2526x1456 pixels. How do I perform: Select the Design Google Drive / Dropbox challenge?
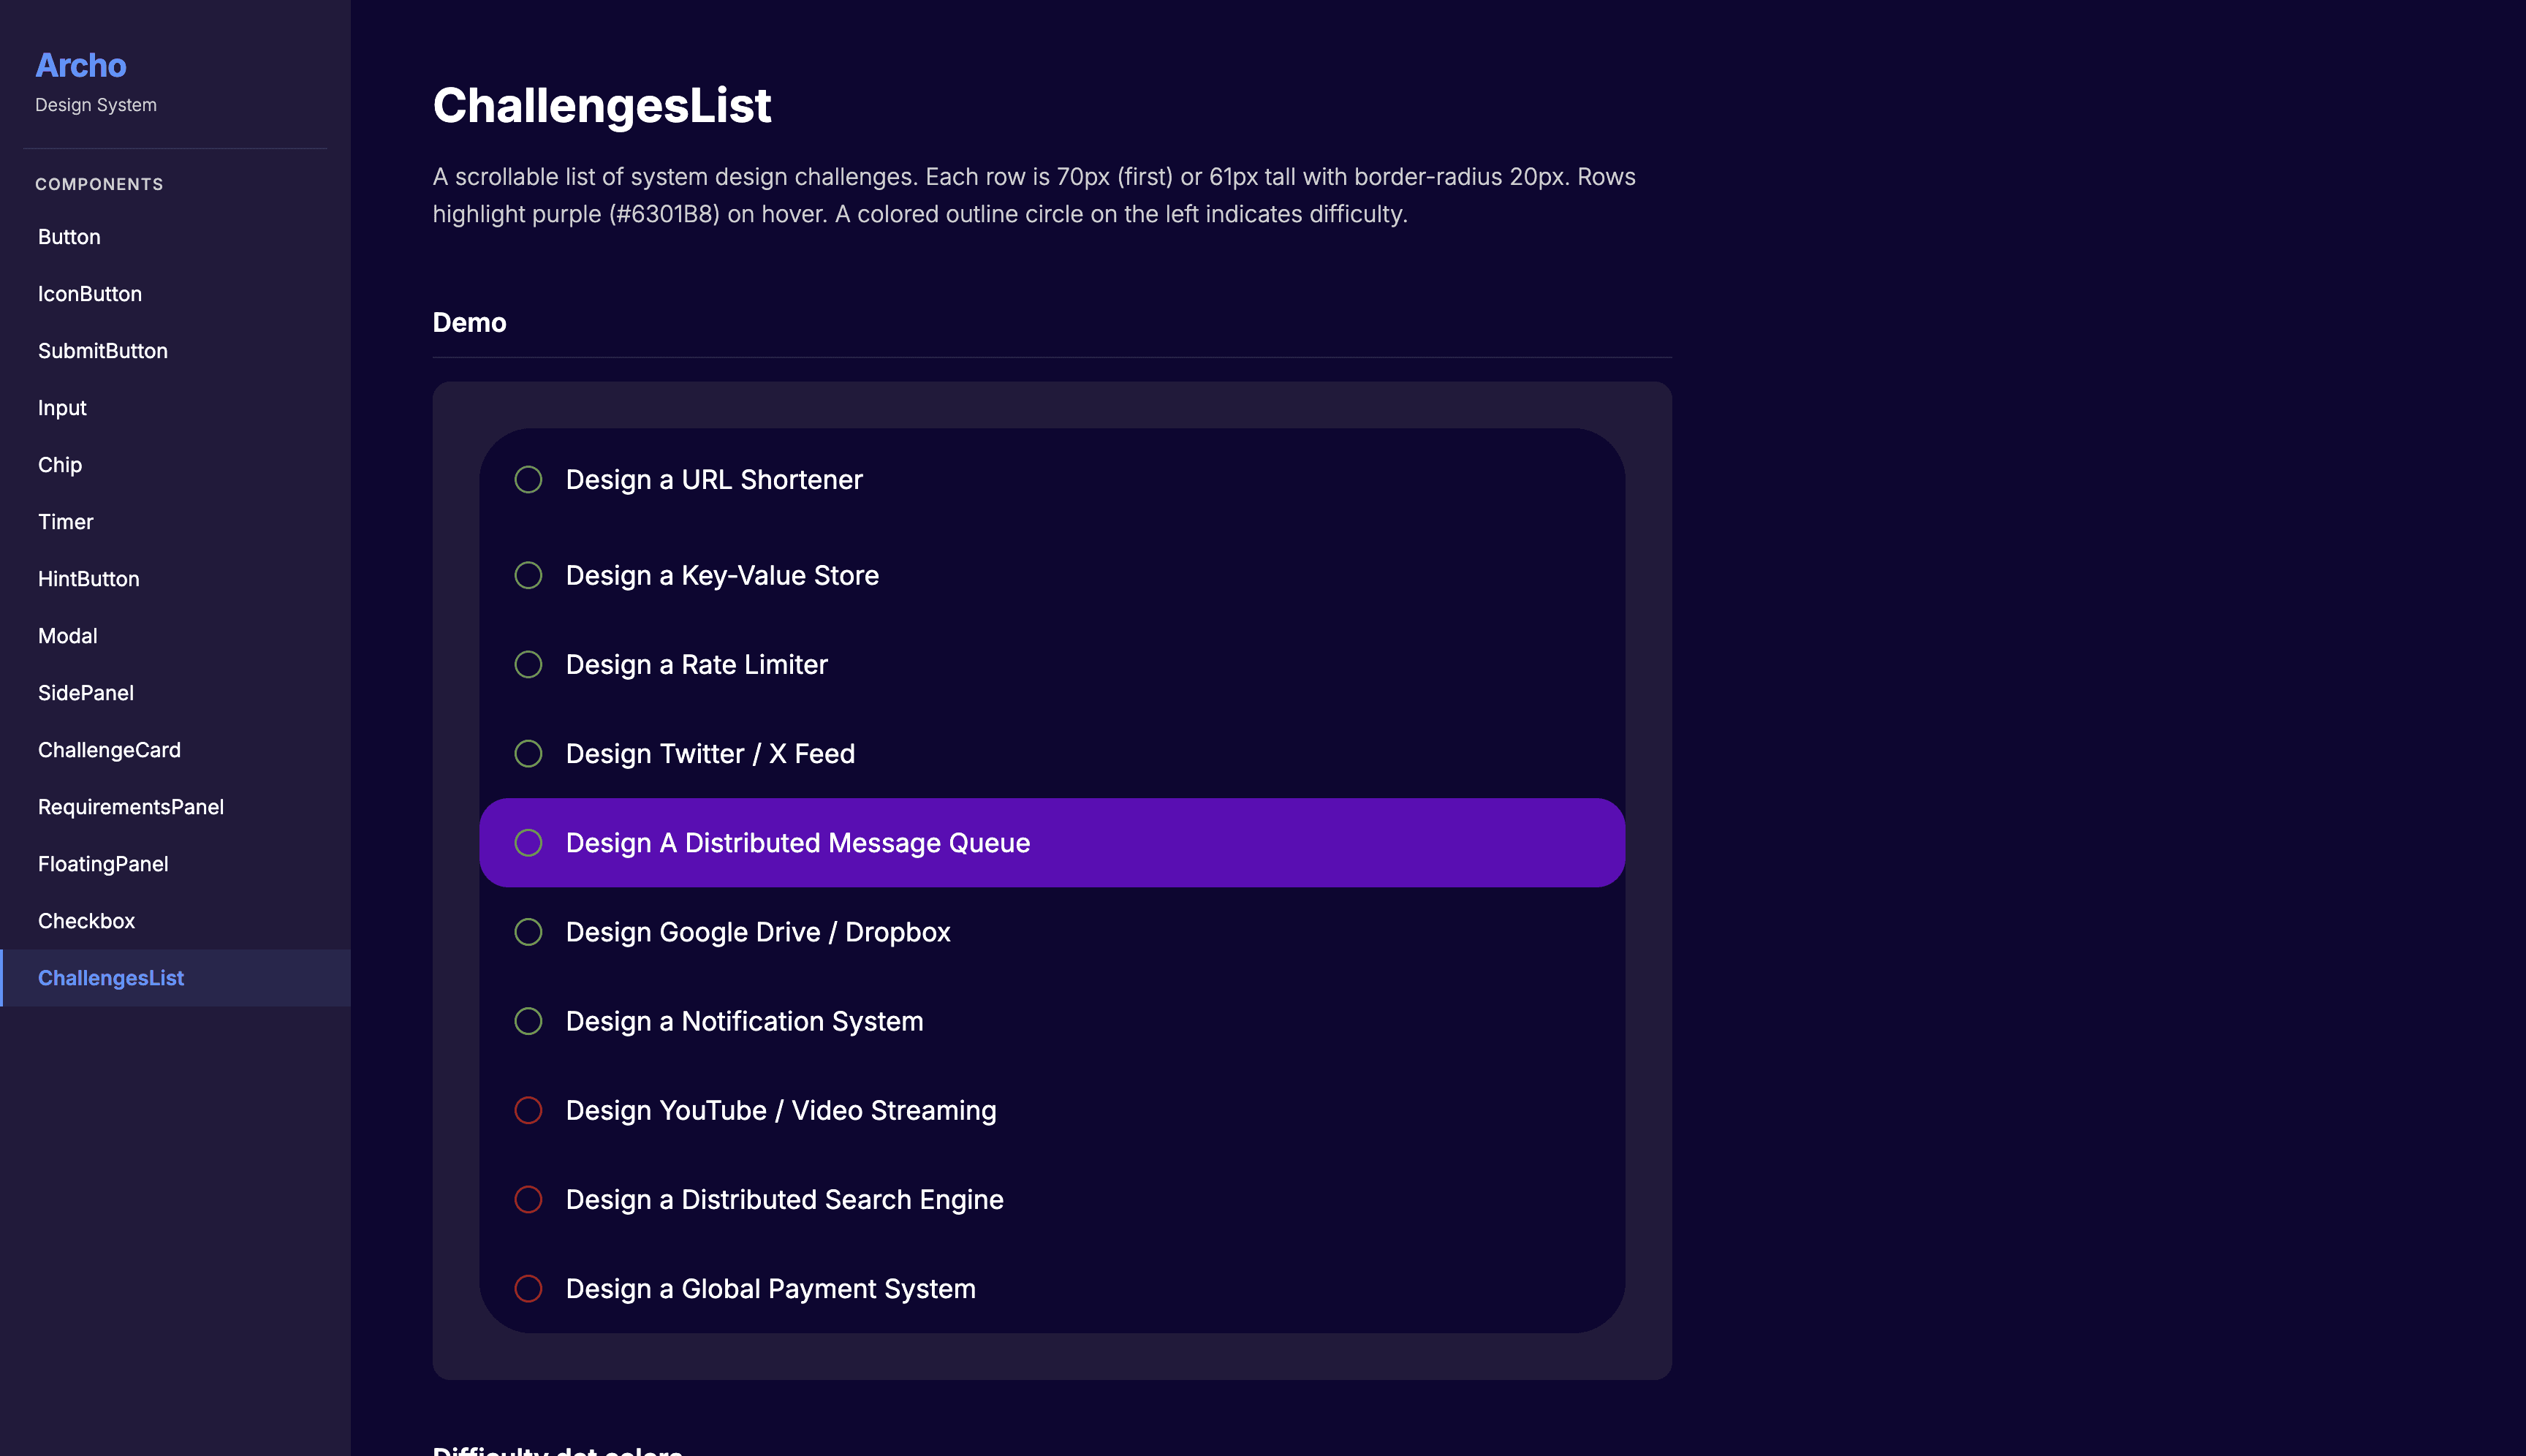coord(757,932)
